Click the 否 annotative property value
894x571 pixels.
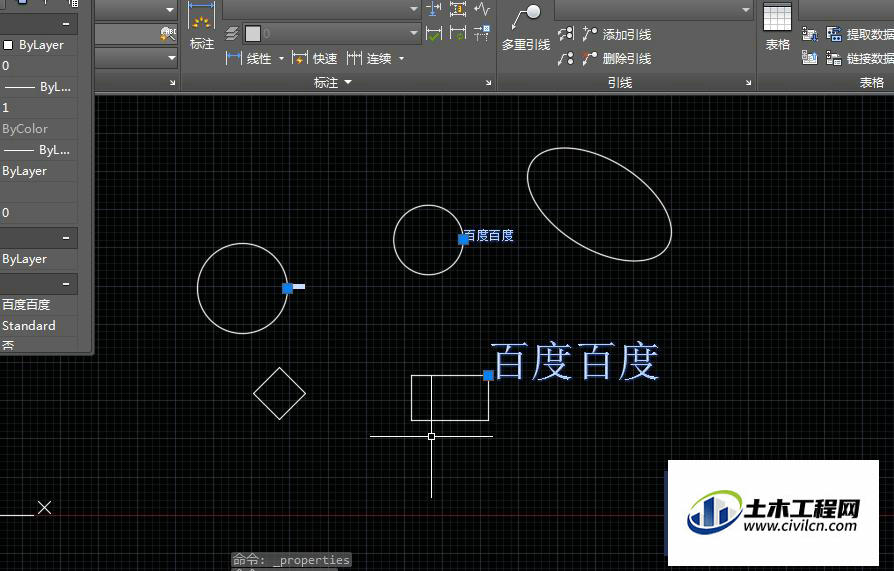pos(39,345)
